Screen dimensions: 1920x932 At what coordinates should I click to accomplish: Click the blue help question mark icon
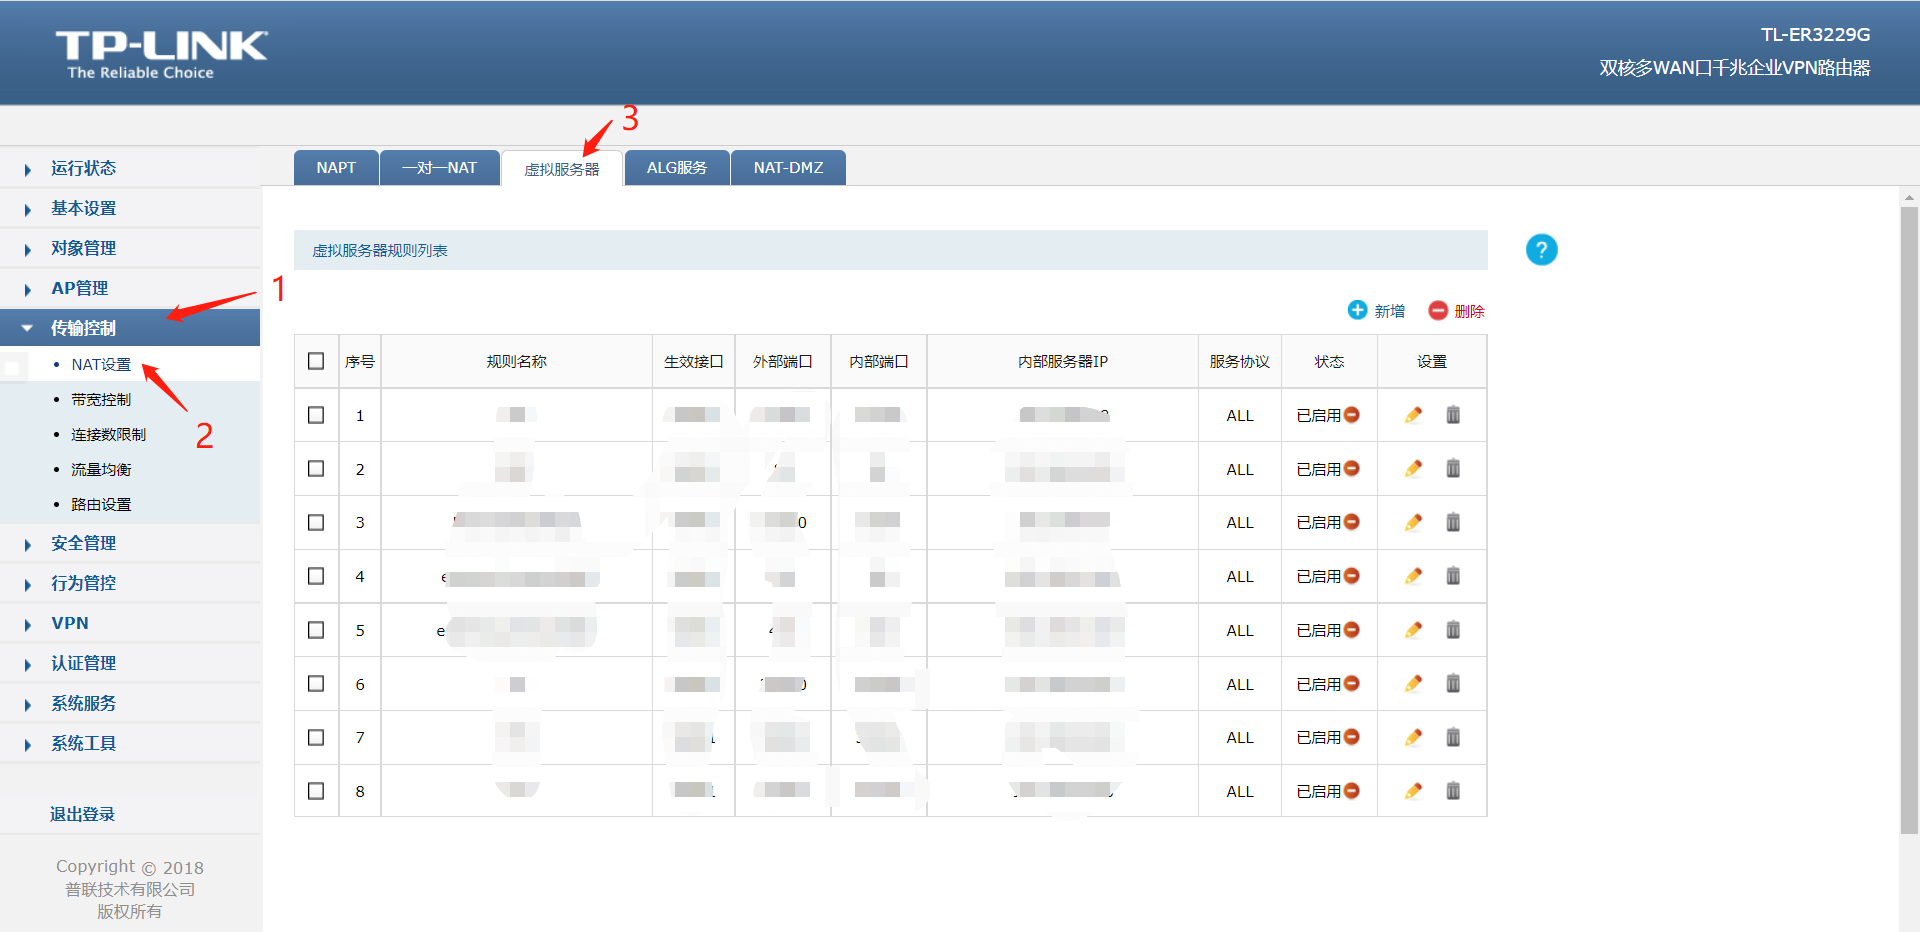click(1541, 250)
